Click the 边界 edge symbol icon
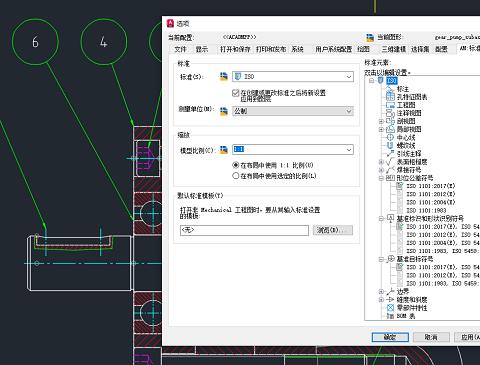This screenshot has width=480, height=365. [x=390, y=292]
